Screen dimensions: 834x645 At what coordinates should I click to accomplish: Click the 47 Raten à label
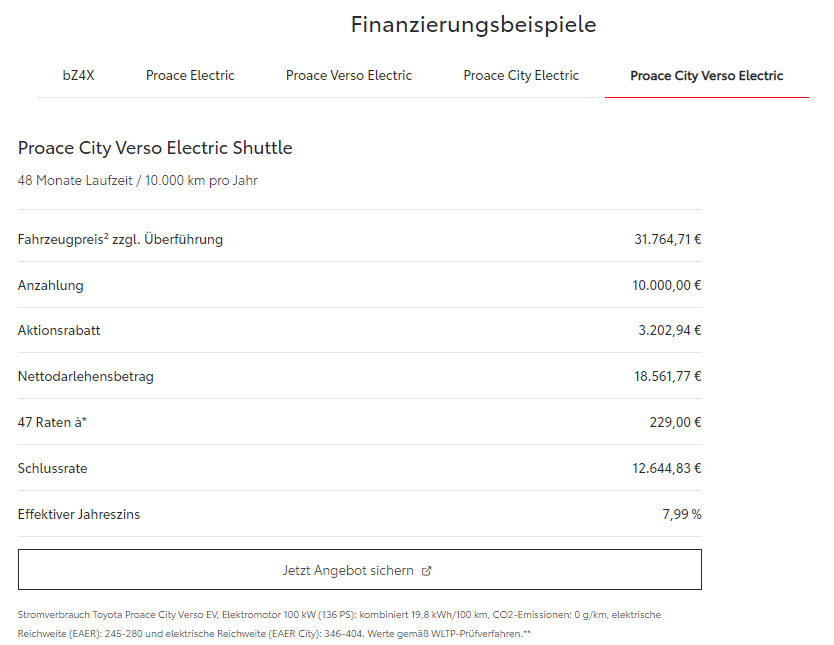(x=53, y=423)
